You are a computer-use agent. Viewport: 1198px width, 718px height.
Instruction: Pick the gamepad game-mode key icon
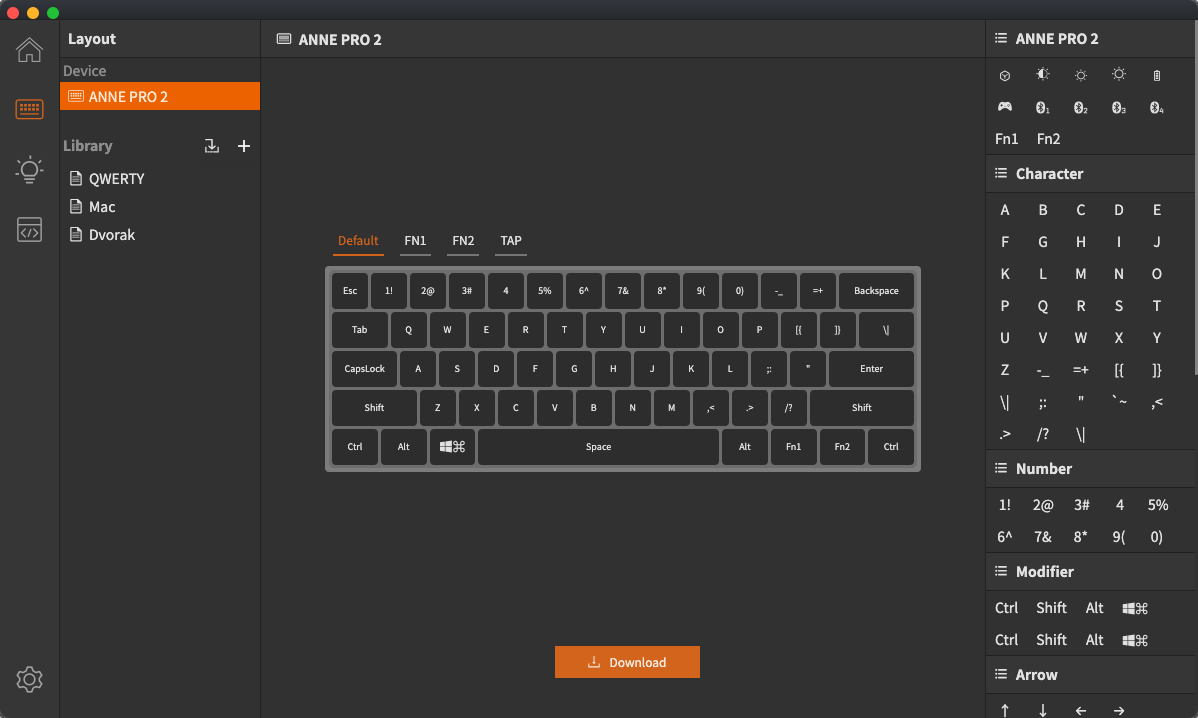pos(1005,107)
